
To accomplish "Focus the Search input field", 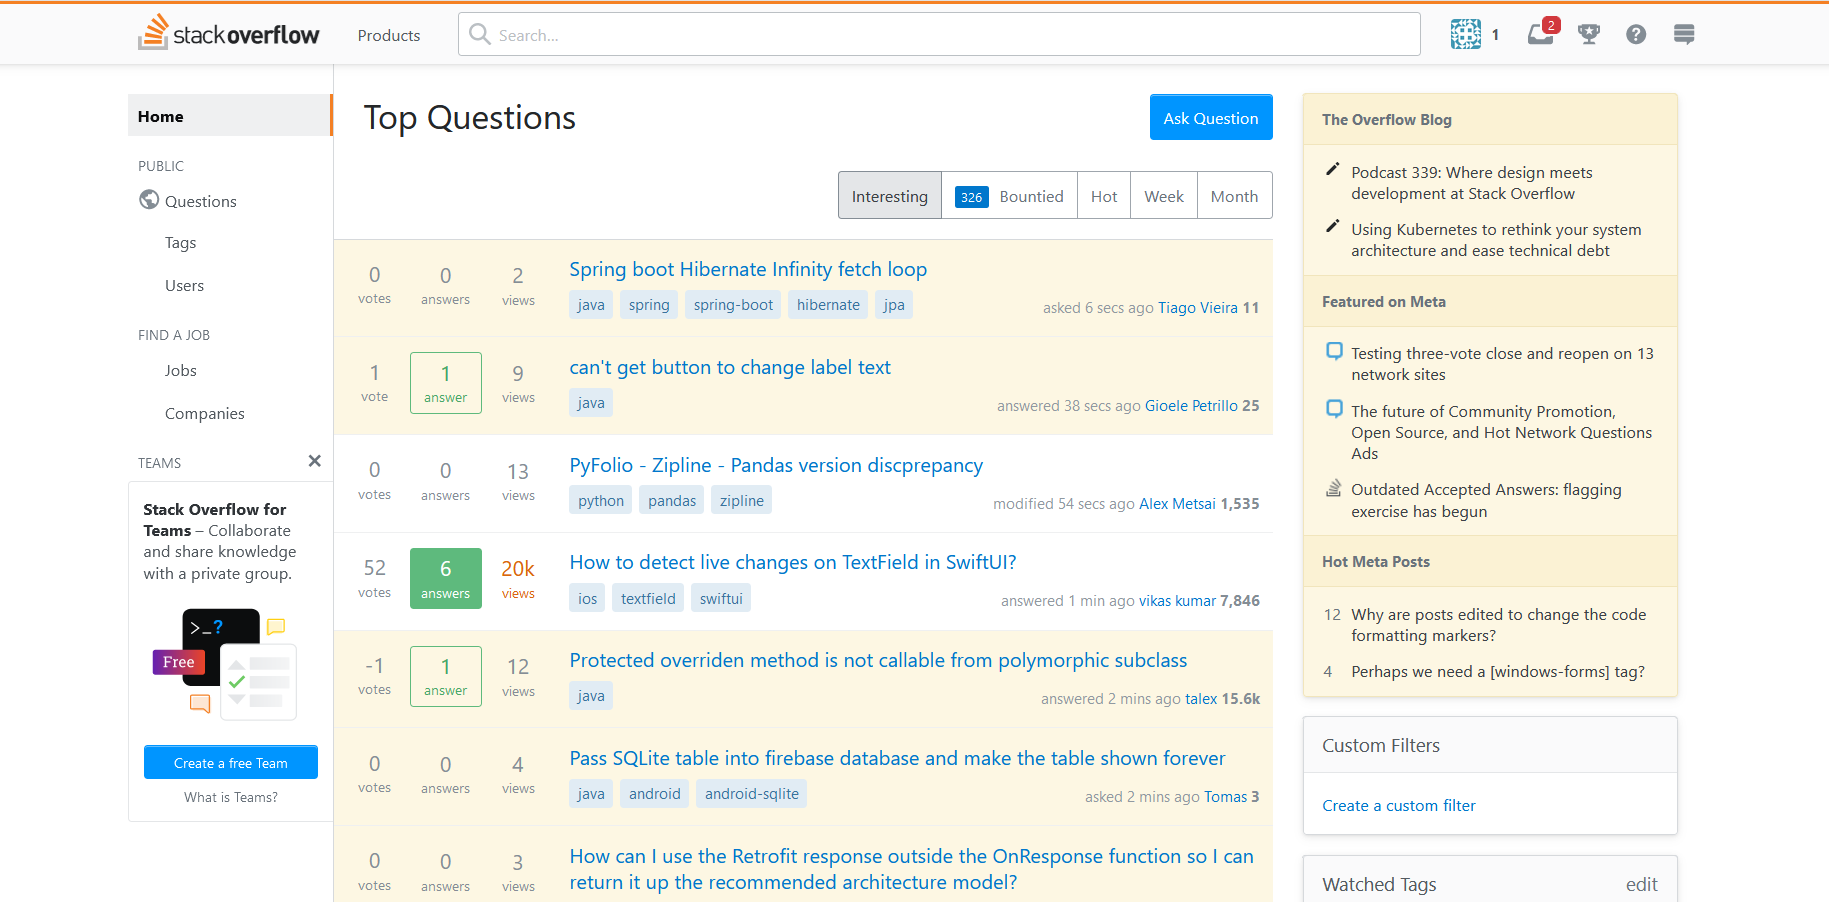I will point(939,34).
